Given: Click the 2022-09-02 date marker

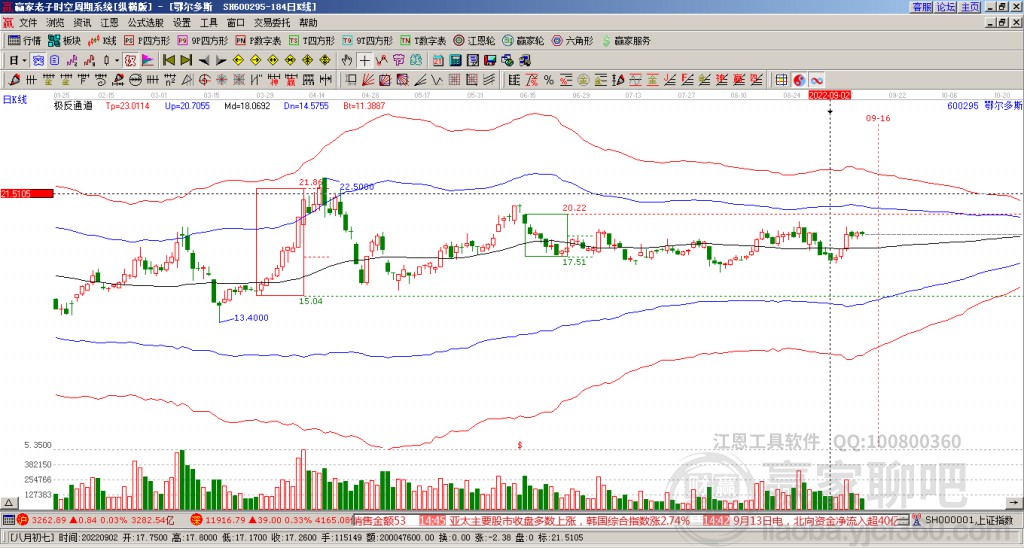Looking at the screenshot, I should (x=829, y=95).
